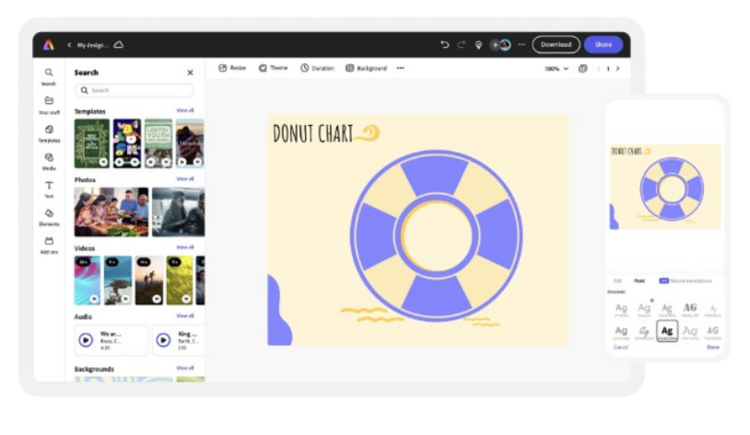Screen dimensions: 750x435
Task: Click the Share button
Action: pos(603,45)
